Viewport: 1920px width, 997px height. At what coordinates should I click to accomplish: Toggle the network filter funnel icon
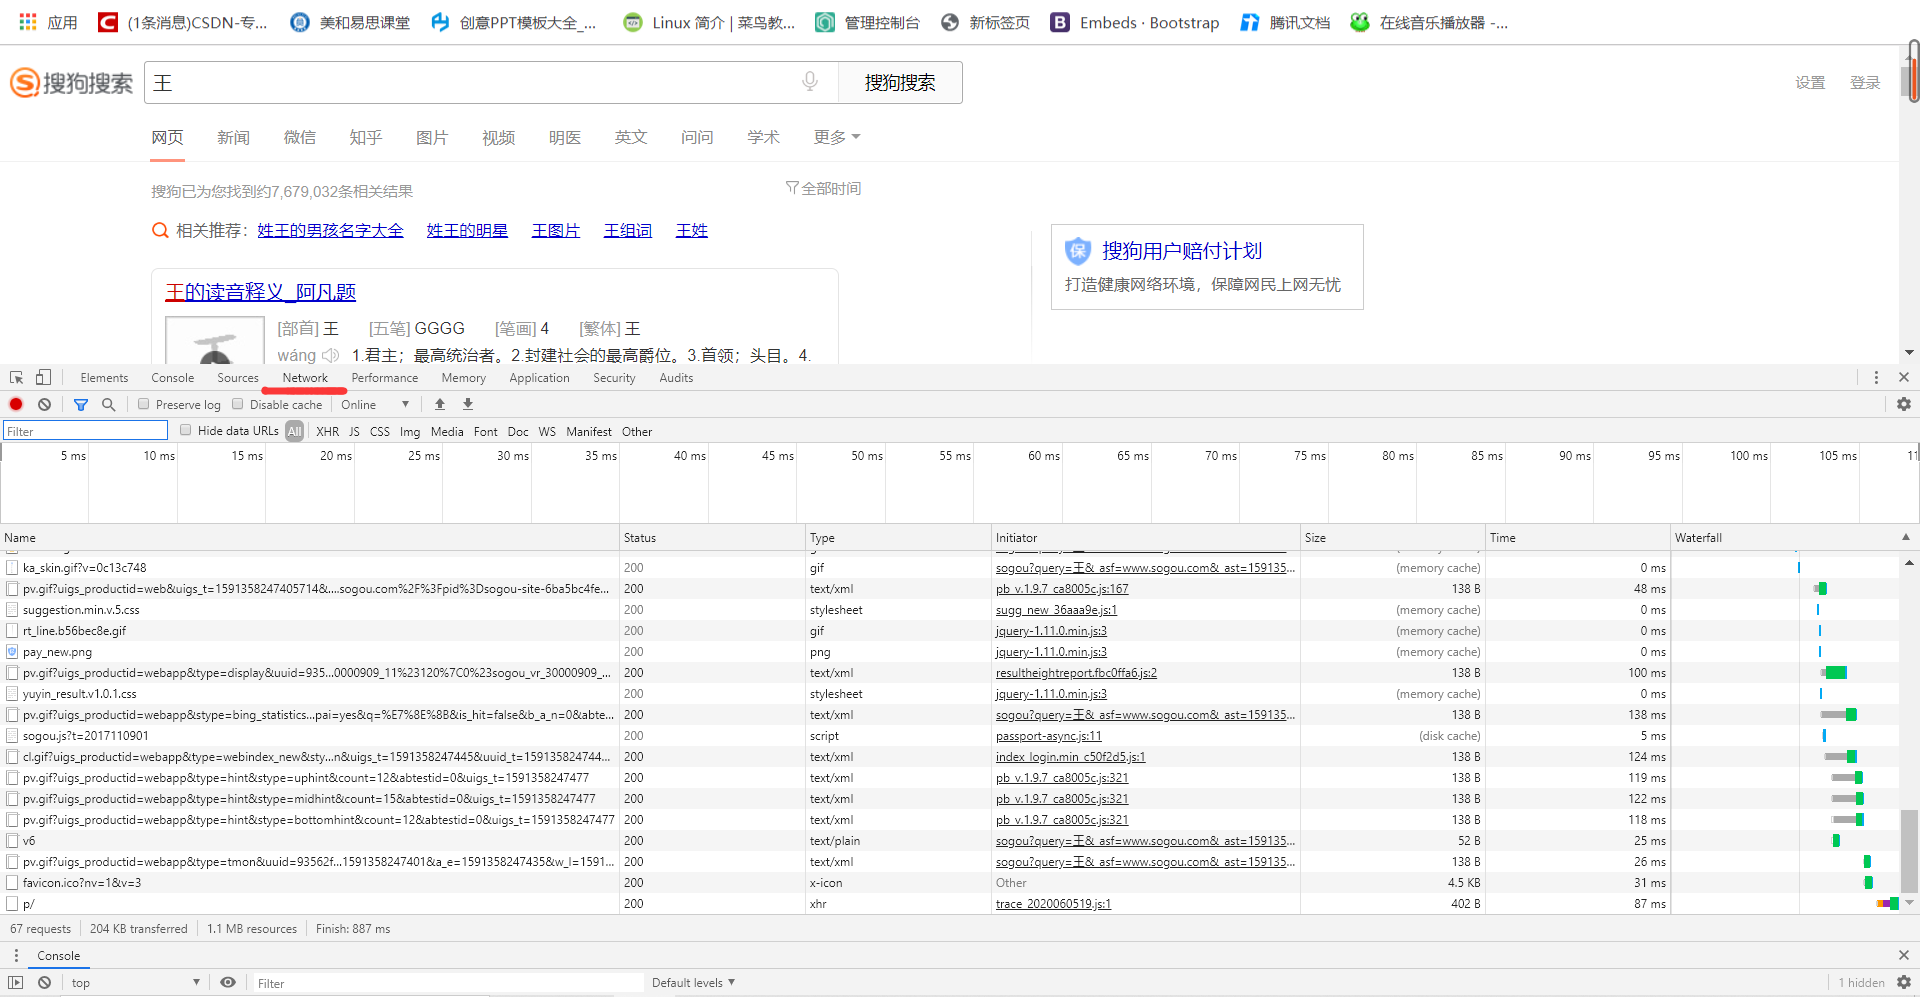point(81,405)
